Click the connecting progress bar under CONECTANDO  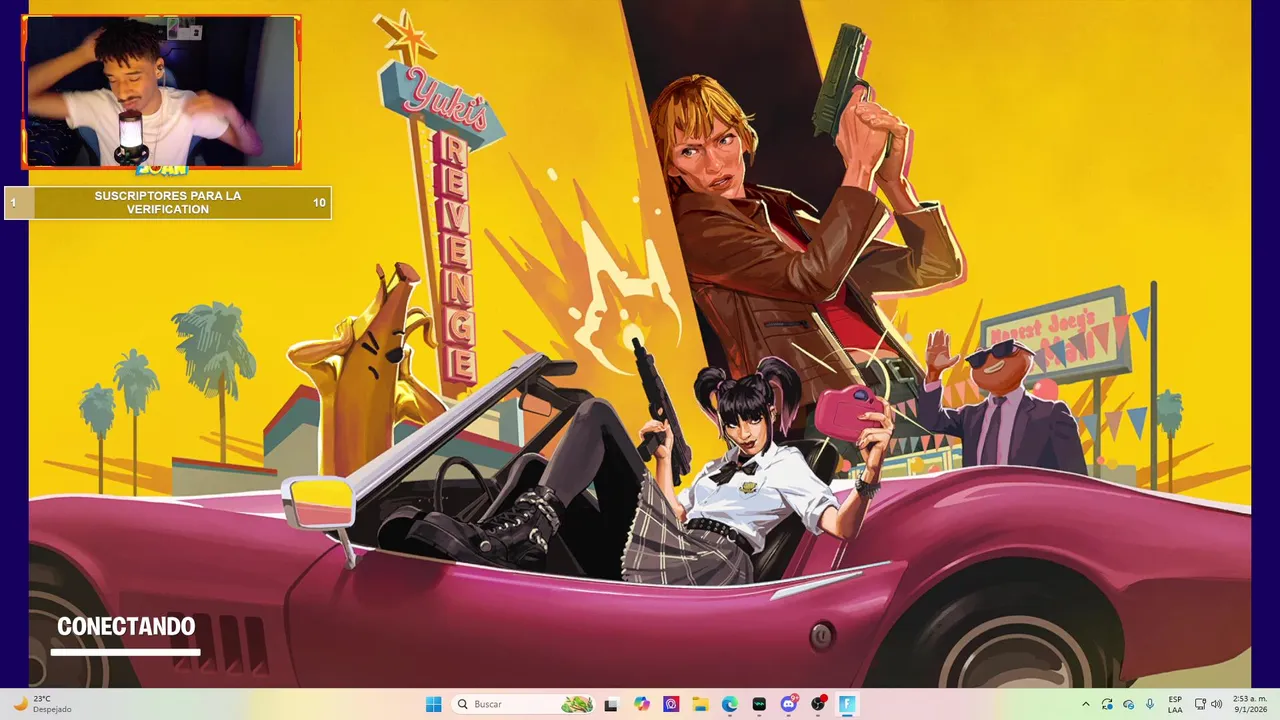[x=126, y=652]
